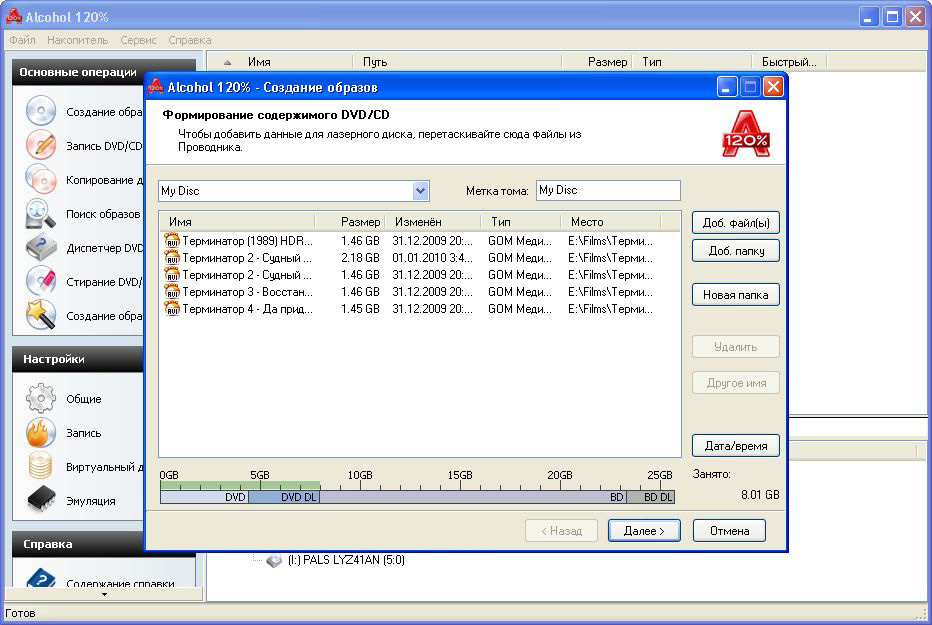Click the Эмуляция label in sidebar
This screenshot has height=625, width=932.
click(90, 501)
